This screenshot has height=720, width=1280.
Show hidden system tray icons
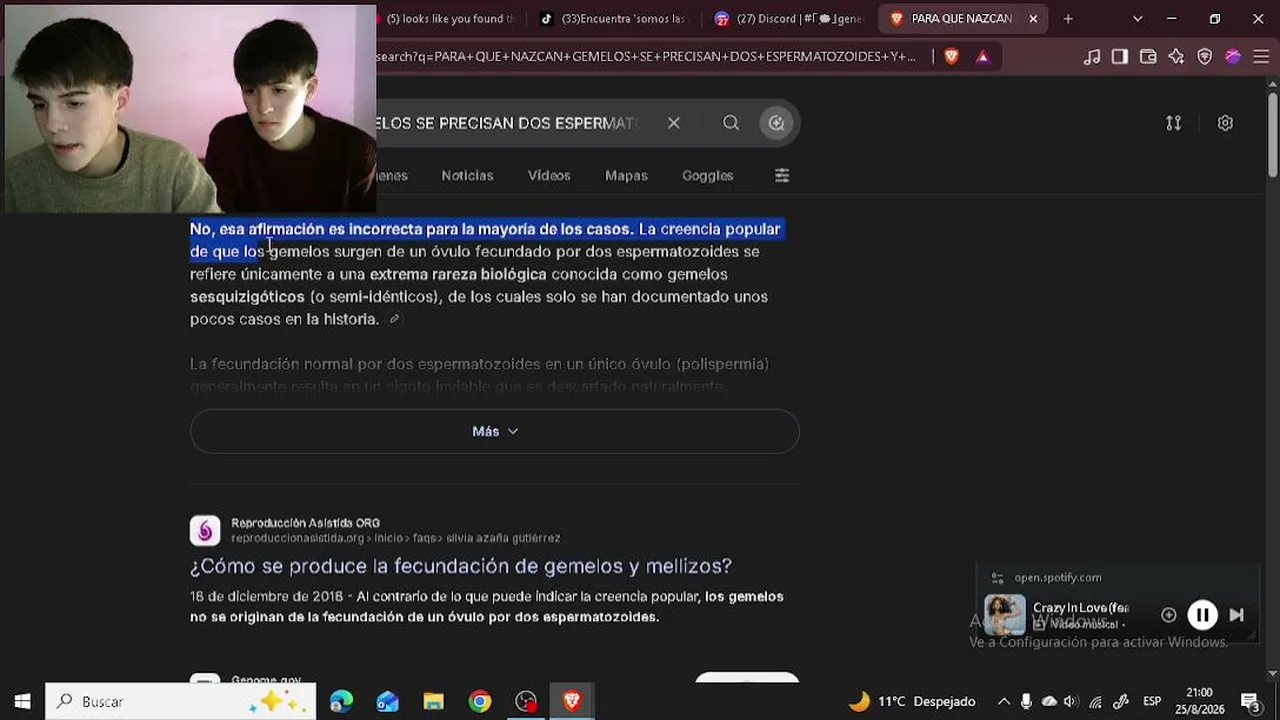[1004, 702]
